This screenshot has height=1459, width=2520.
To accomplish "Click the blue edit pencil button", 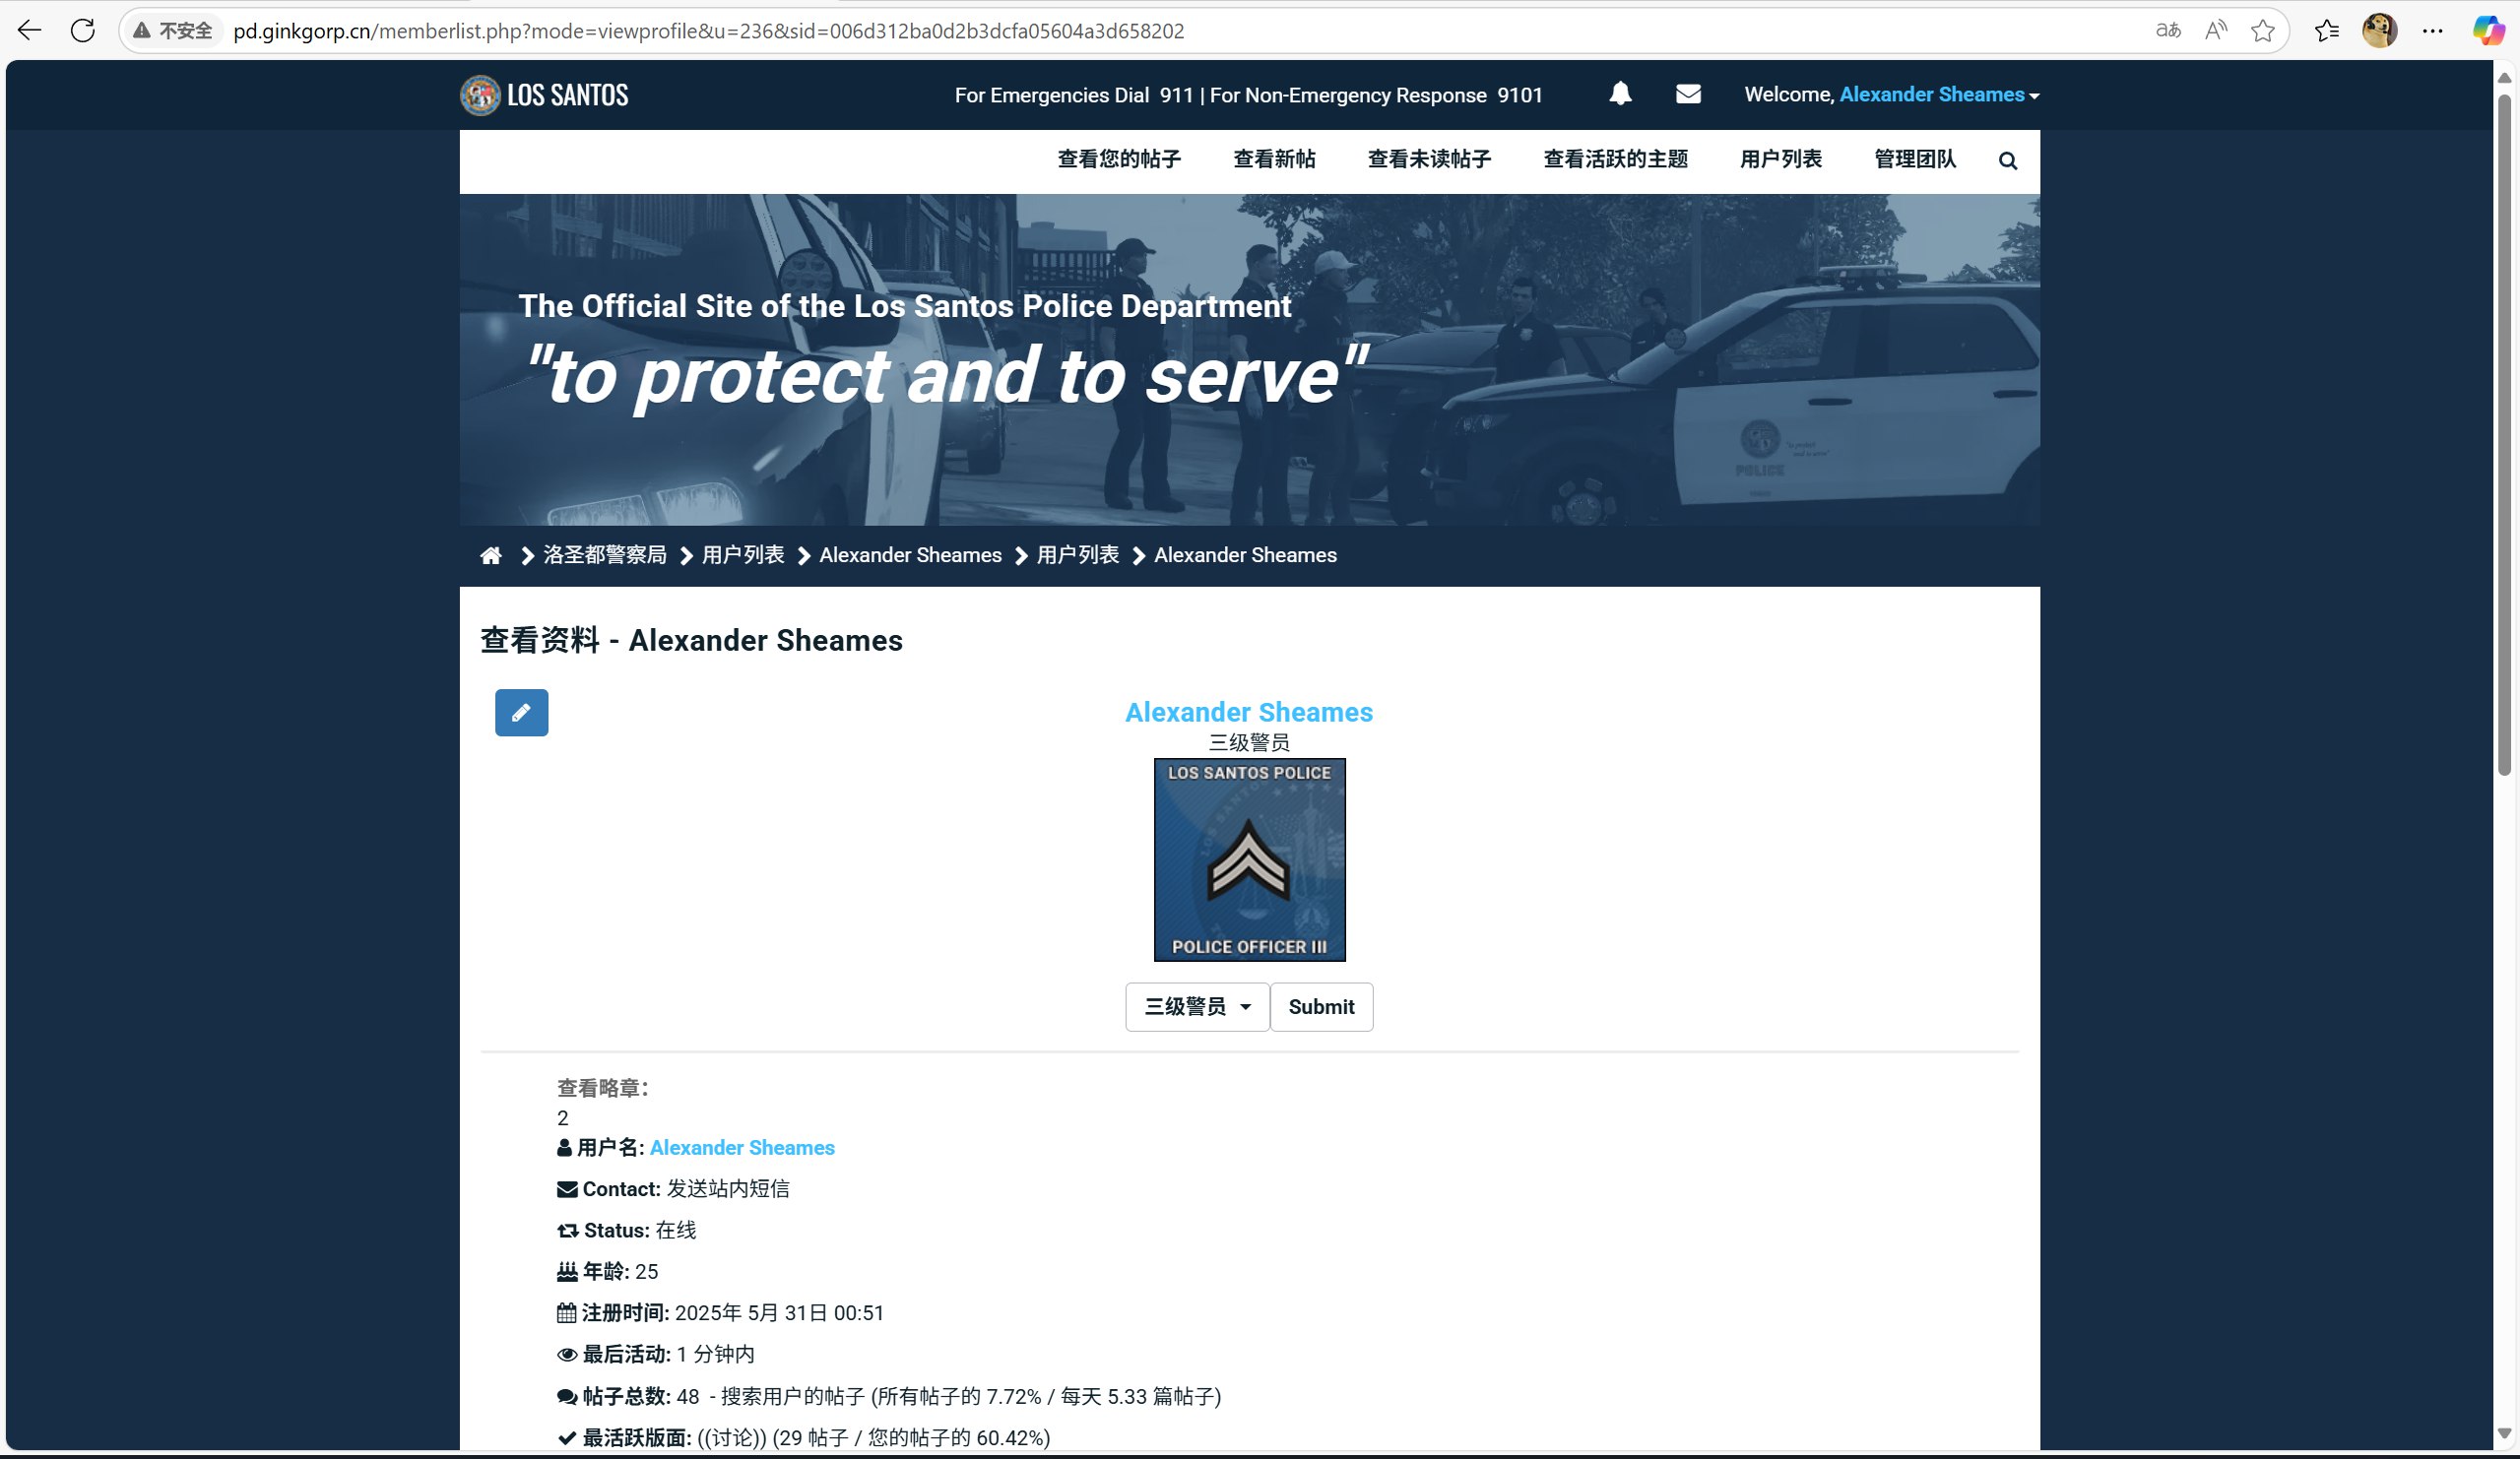I will click(x=521, y=713).
